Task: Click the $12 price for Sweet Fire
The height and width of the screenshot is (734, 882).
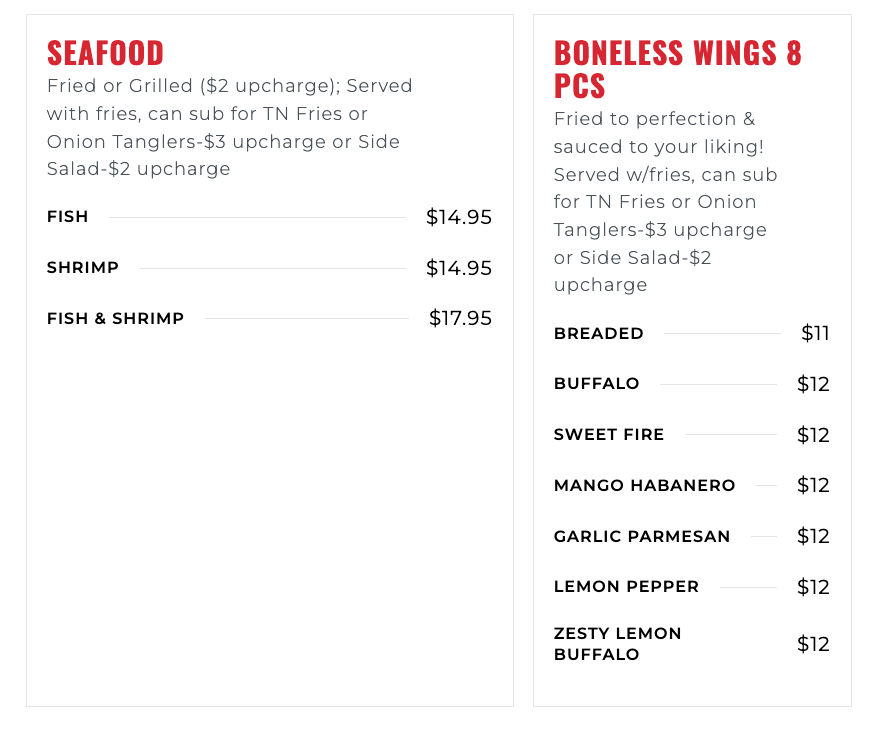Action: [813, 435]
